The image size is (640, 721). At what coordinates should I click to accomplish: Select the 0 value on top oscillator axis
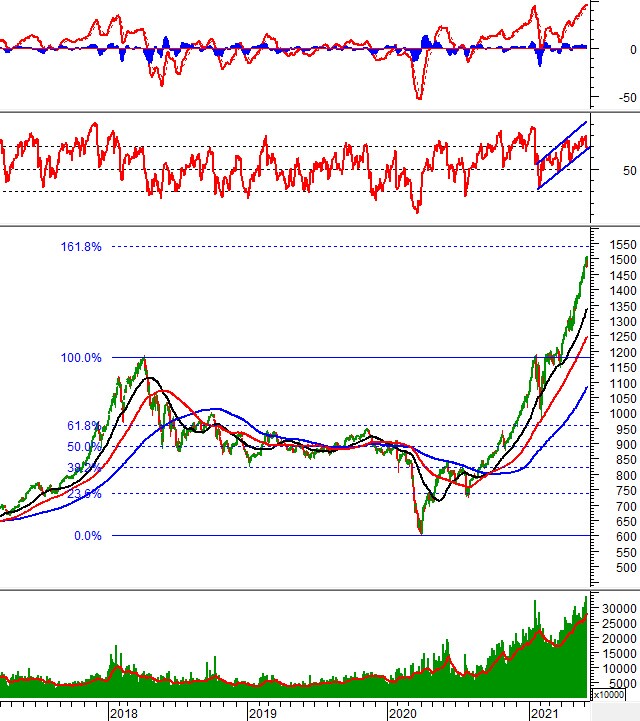coord(634,49)
